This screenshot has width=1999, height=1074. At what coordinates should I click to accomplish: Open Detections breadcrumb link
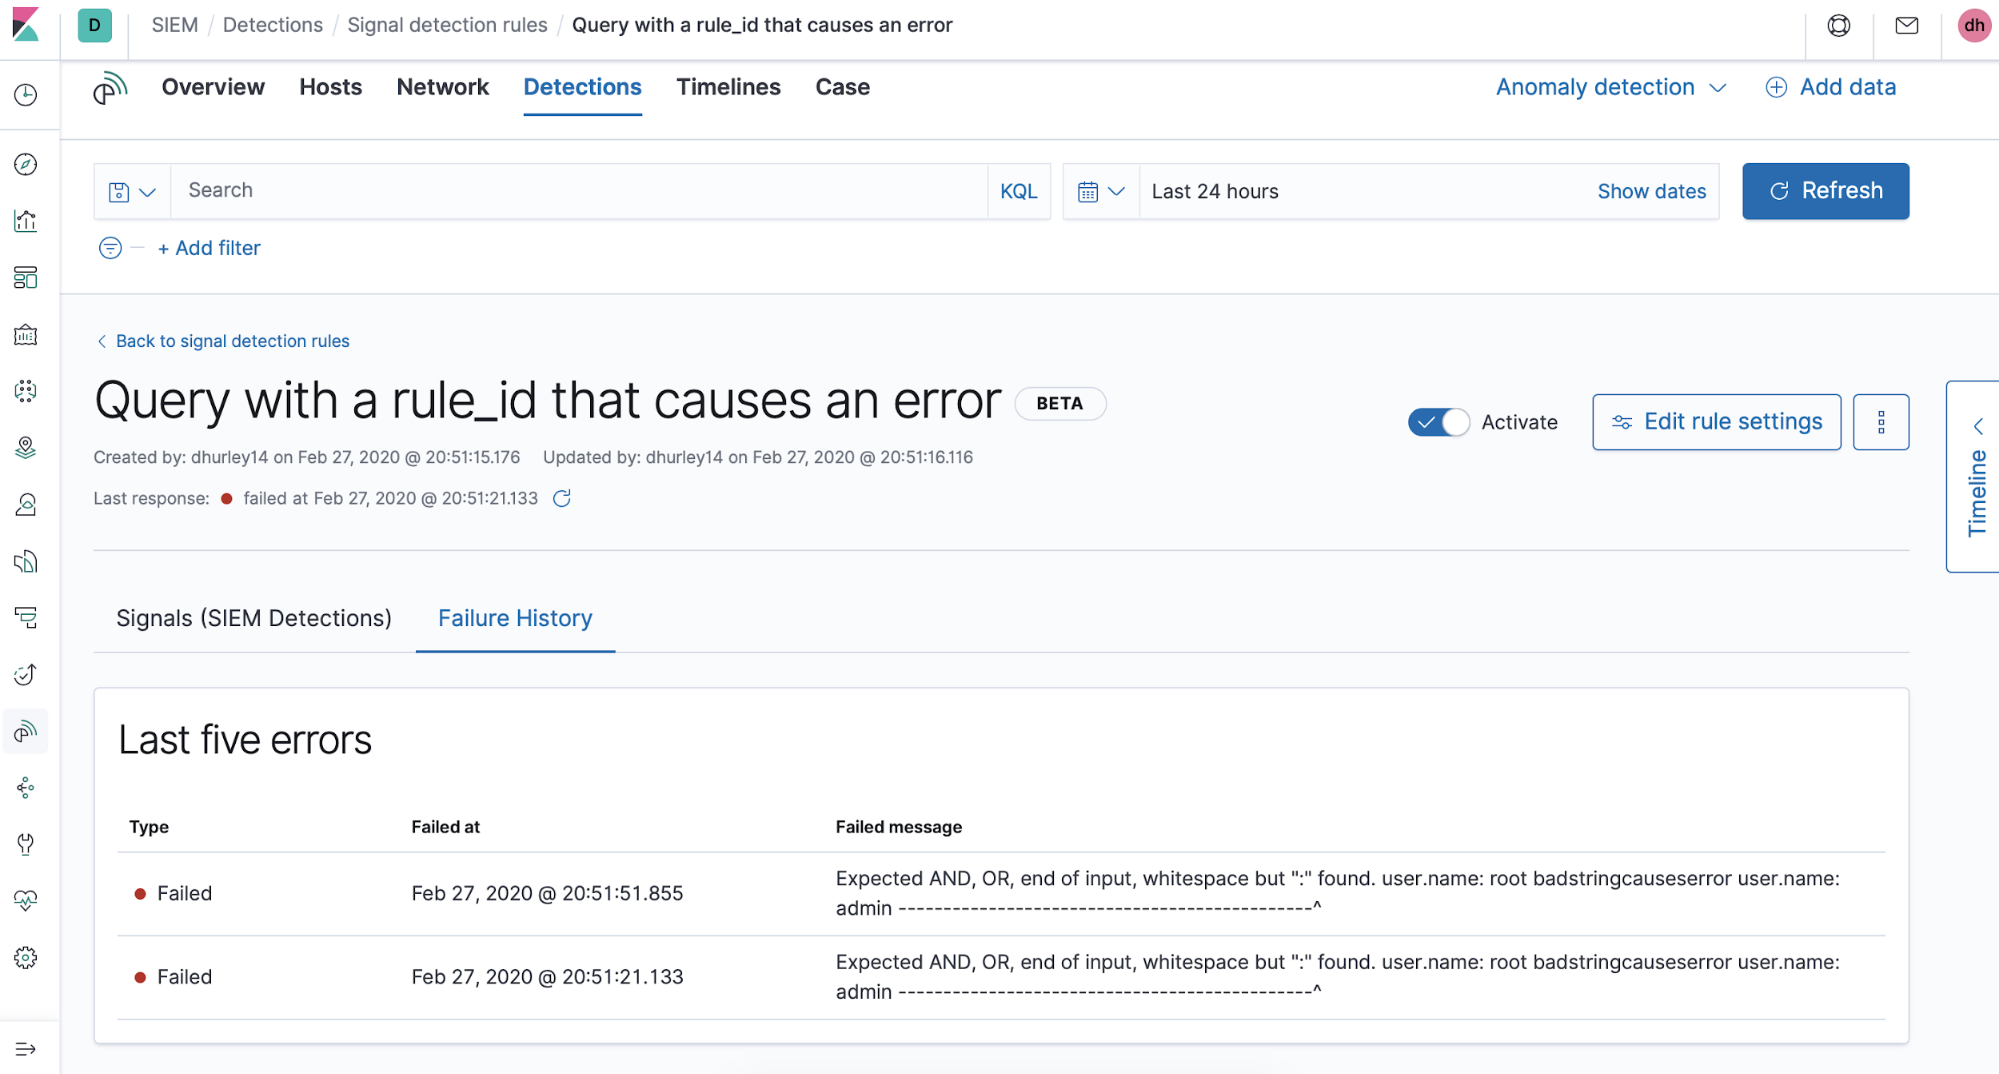click(273, 25)
